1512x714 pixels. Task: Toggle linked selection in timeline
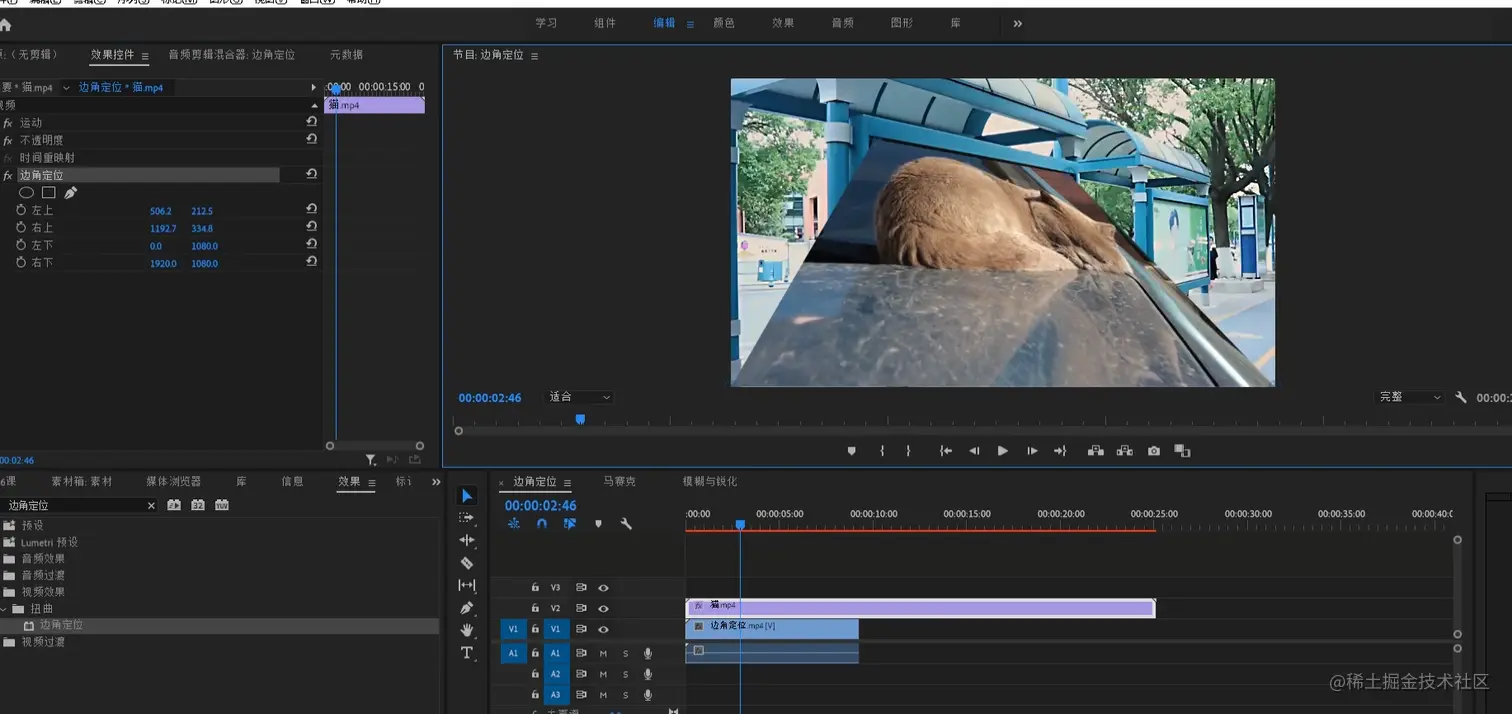(x=570, y=523)
